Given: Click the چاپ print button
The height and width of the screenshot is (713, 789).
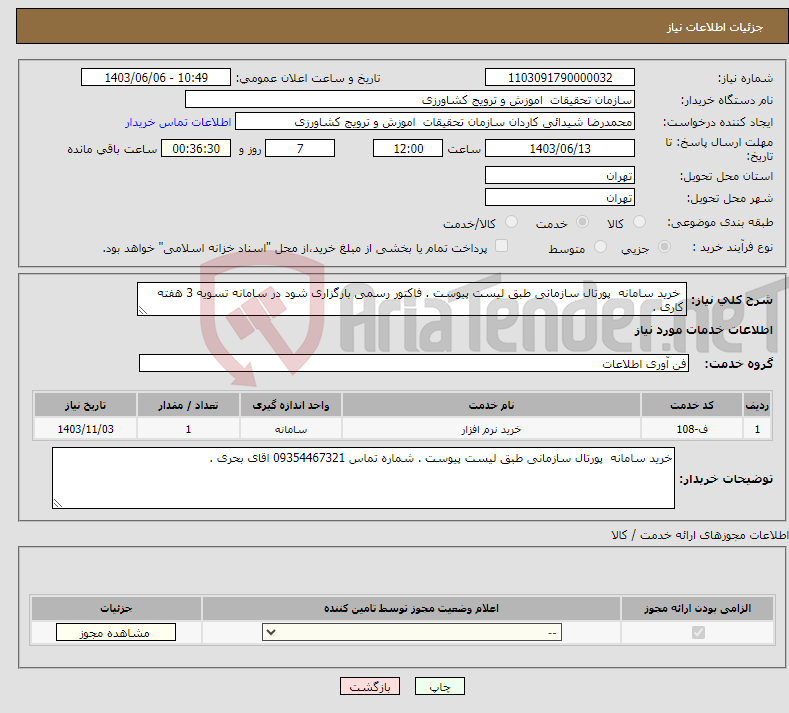Looking at the screenshot, I should tap(440, 686).
